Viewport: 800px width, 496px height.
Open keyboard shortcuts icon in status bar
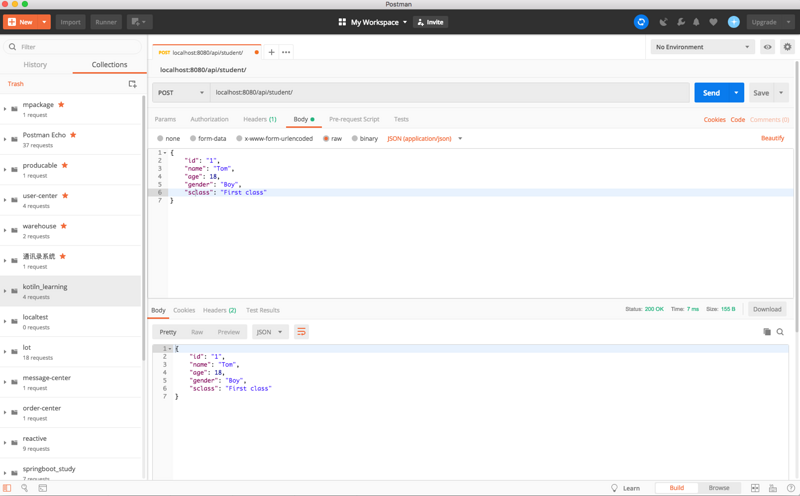[773, 488]
